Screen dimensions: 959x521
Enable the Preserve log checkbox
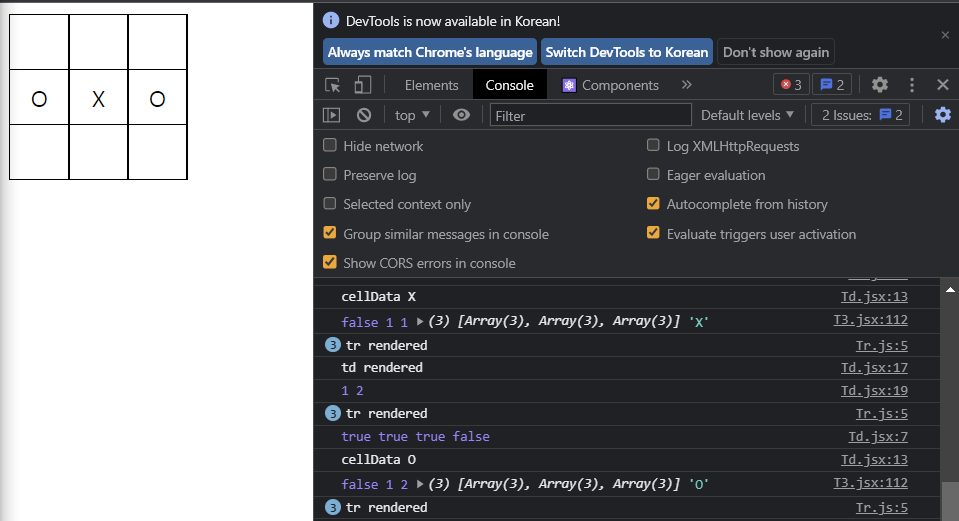(x=330, y=174)
